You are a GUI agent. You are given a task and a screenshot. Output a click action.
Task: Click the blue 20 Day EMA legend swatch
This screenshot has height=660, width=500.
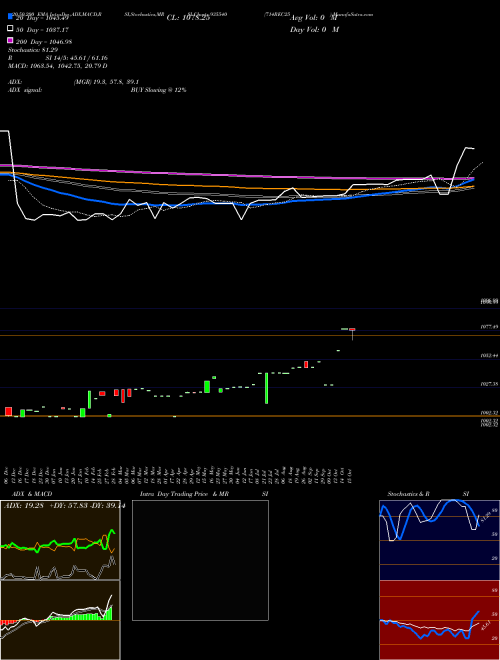pos(11,17)
